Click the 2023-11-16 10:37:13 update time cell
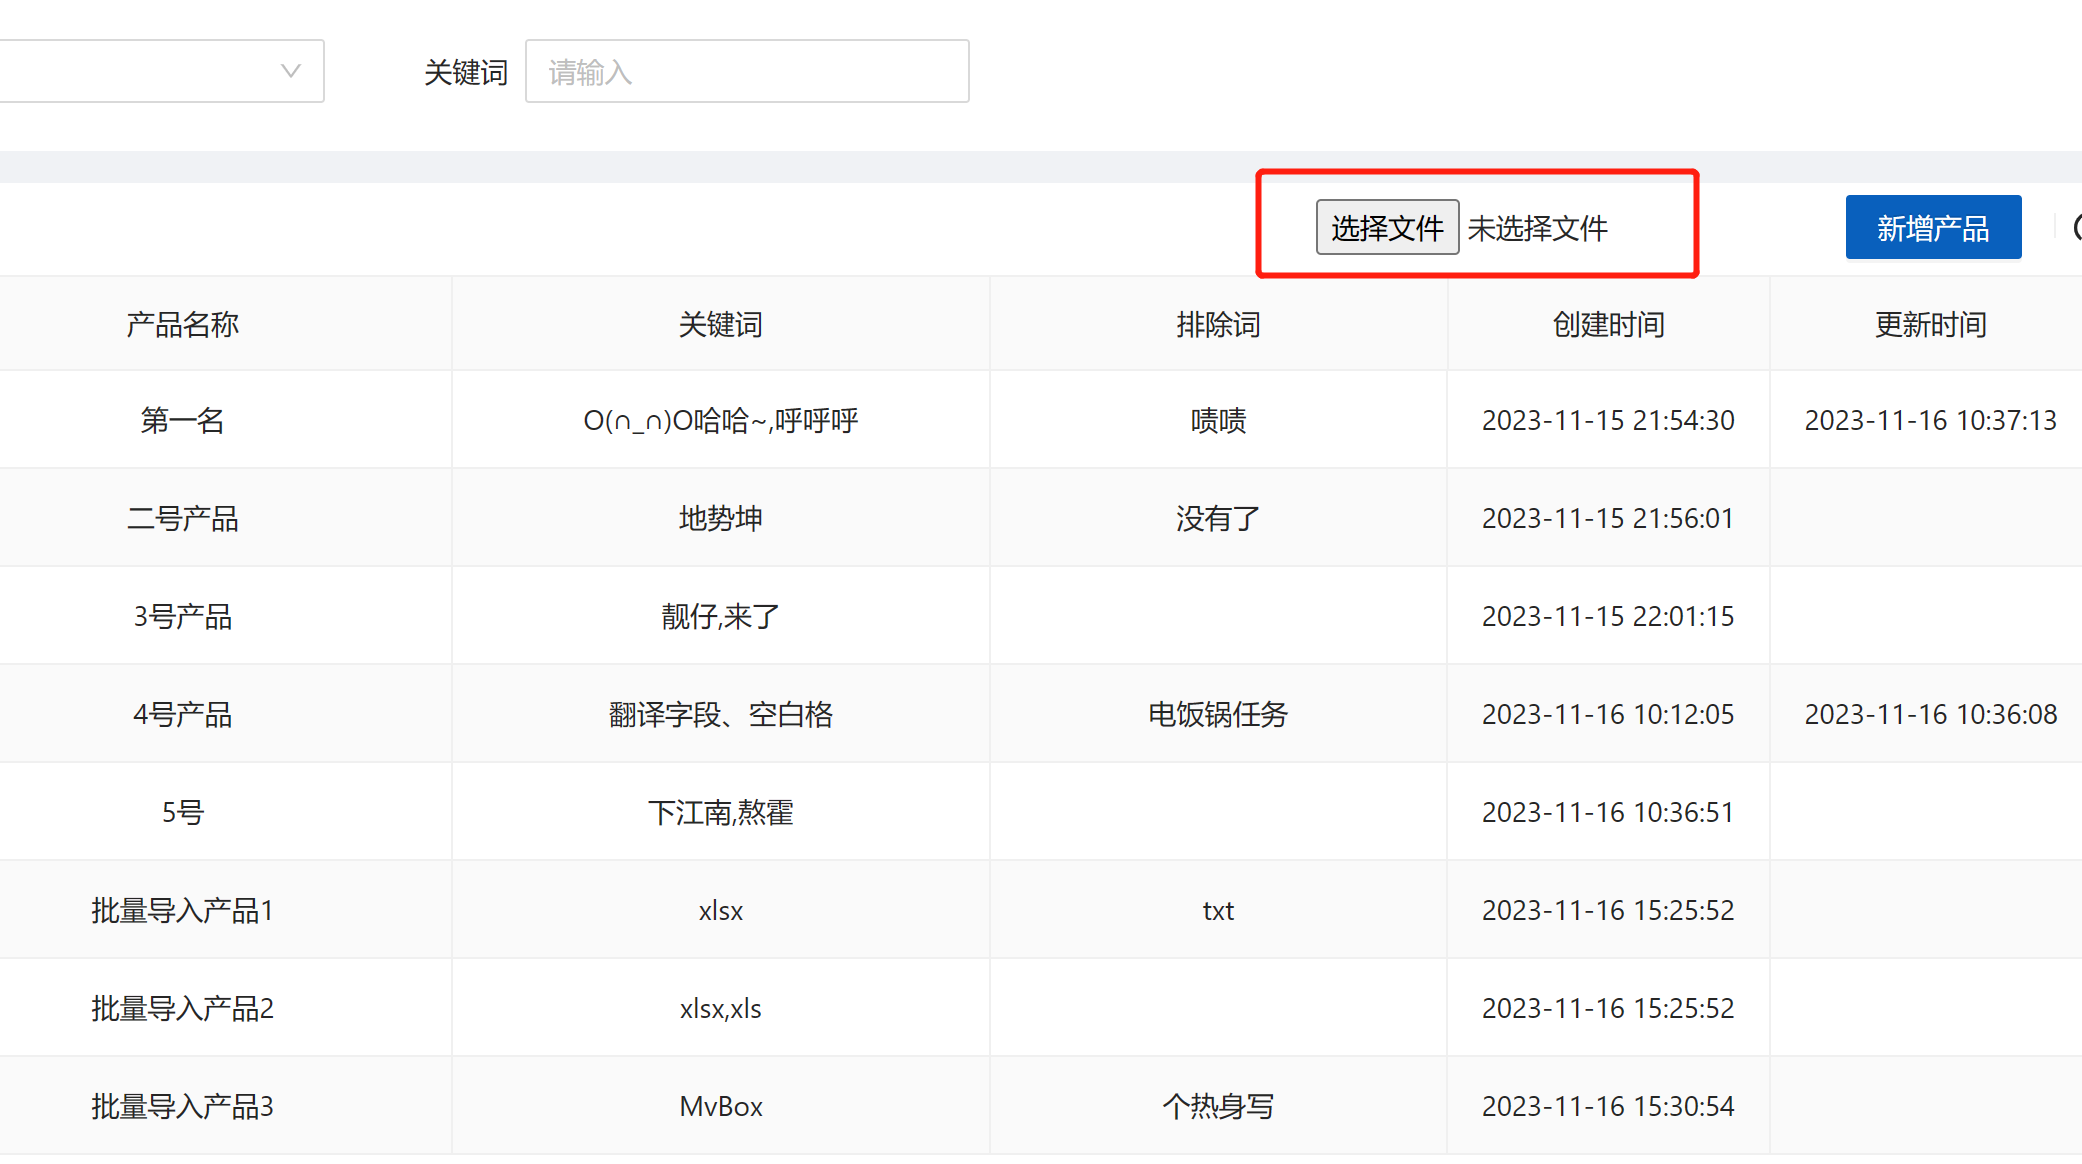 coord(1929,421)
